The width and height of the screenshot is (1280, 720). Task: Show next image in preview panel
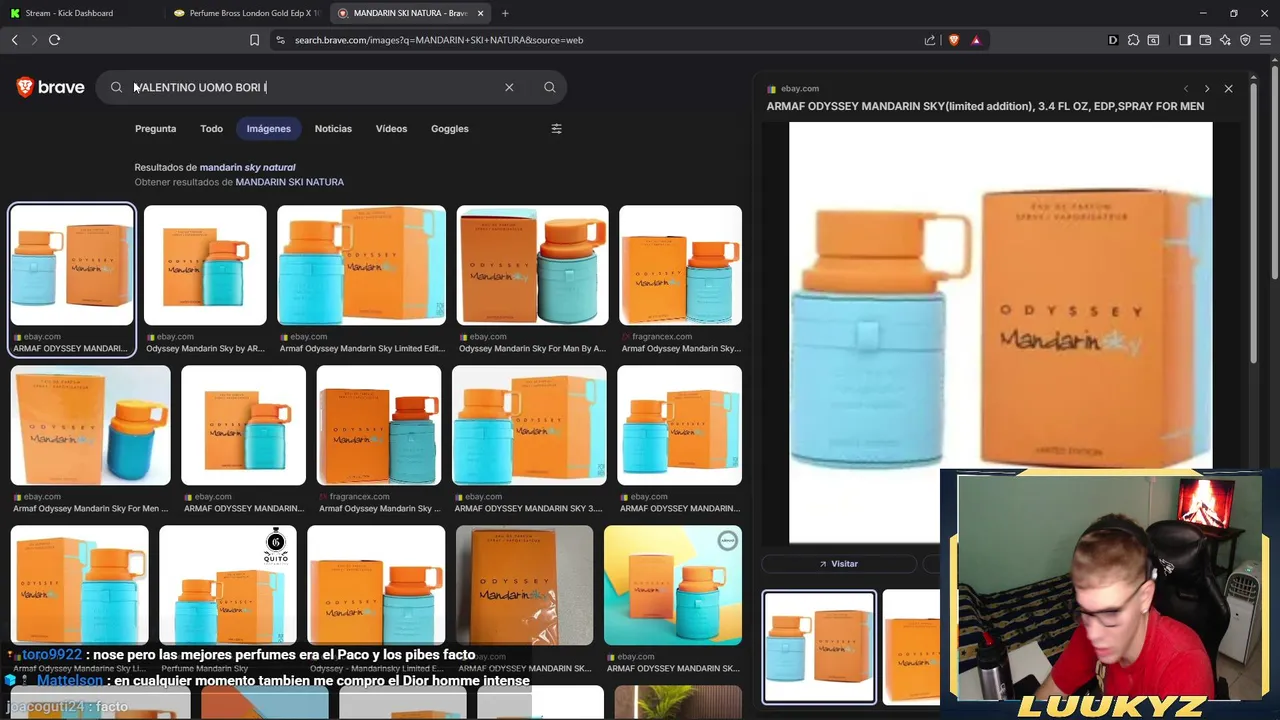pos(1207,89)
